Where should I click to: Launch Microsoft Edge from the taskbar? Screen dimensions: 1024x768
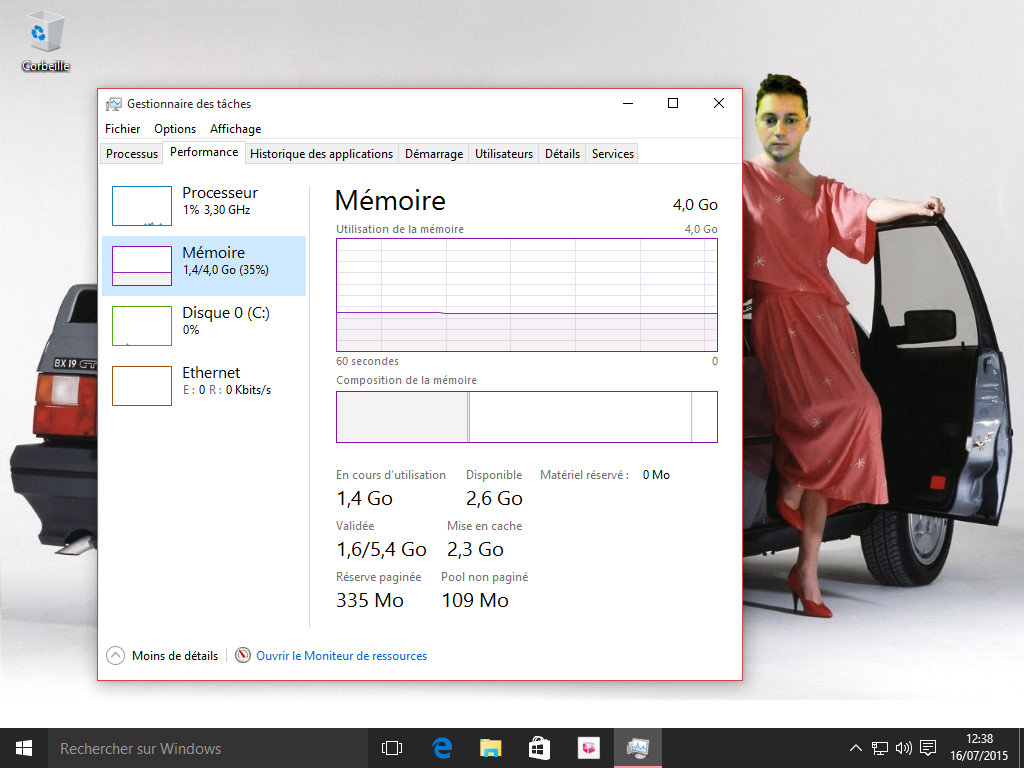(441, 748)
